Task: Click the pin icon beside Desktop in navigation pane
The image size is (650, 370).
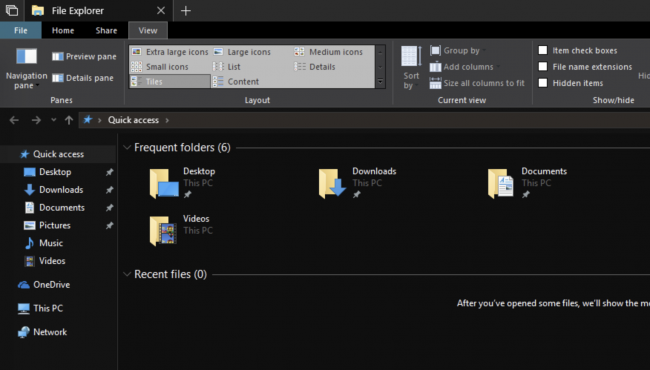Action: pos(109,172)
